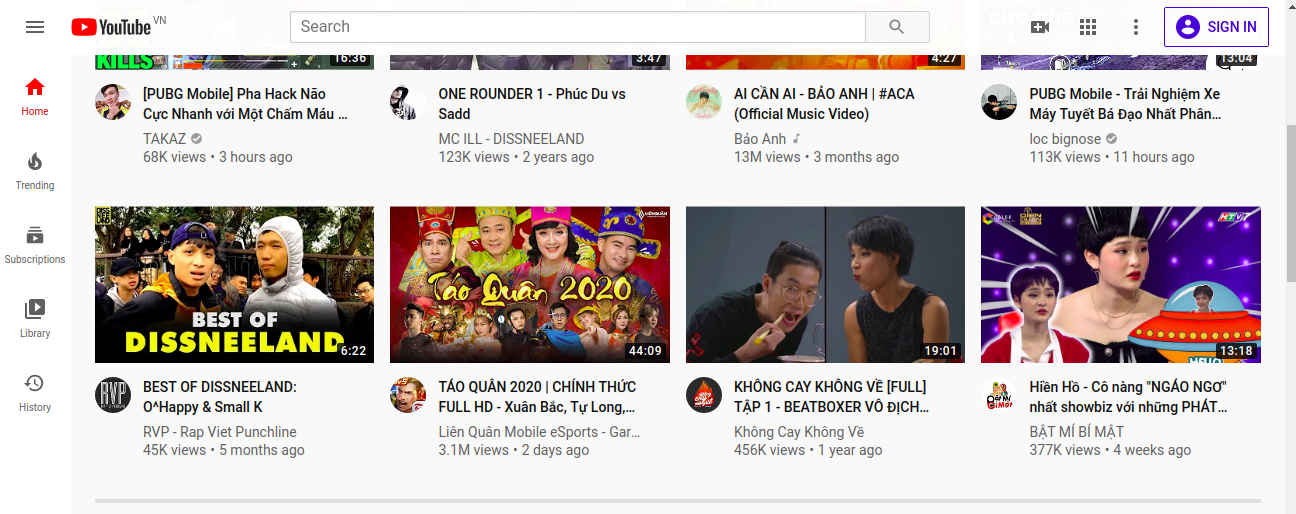Select the Home sidebar item

point(35,96)
